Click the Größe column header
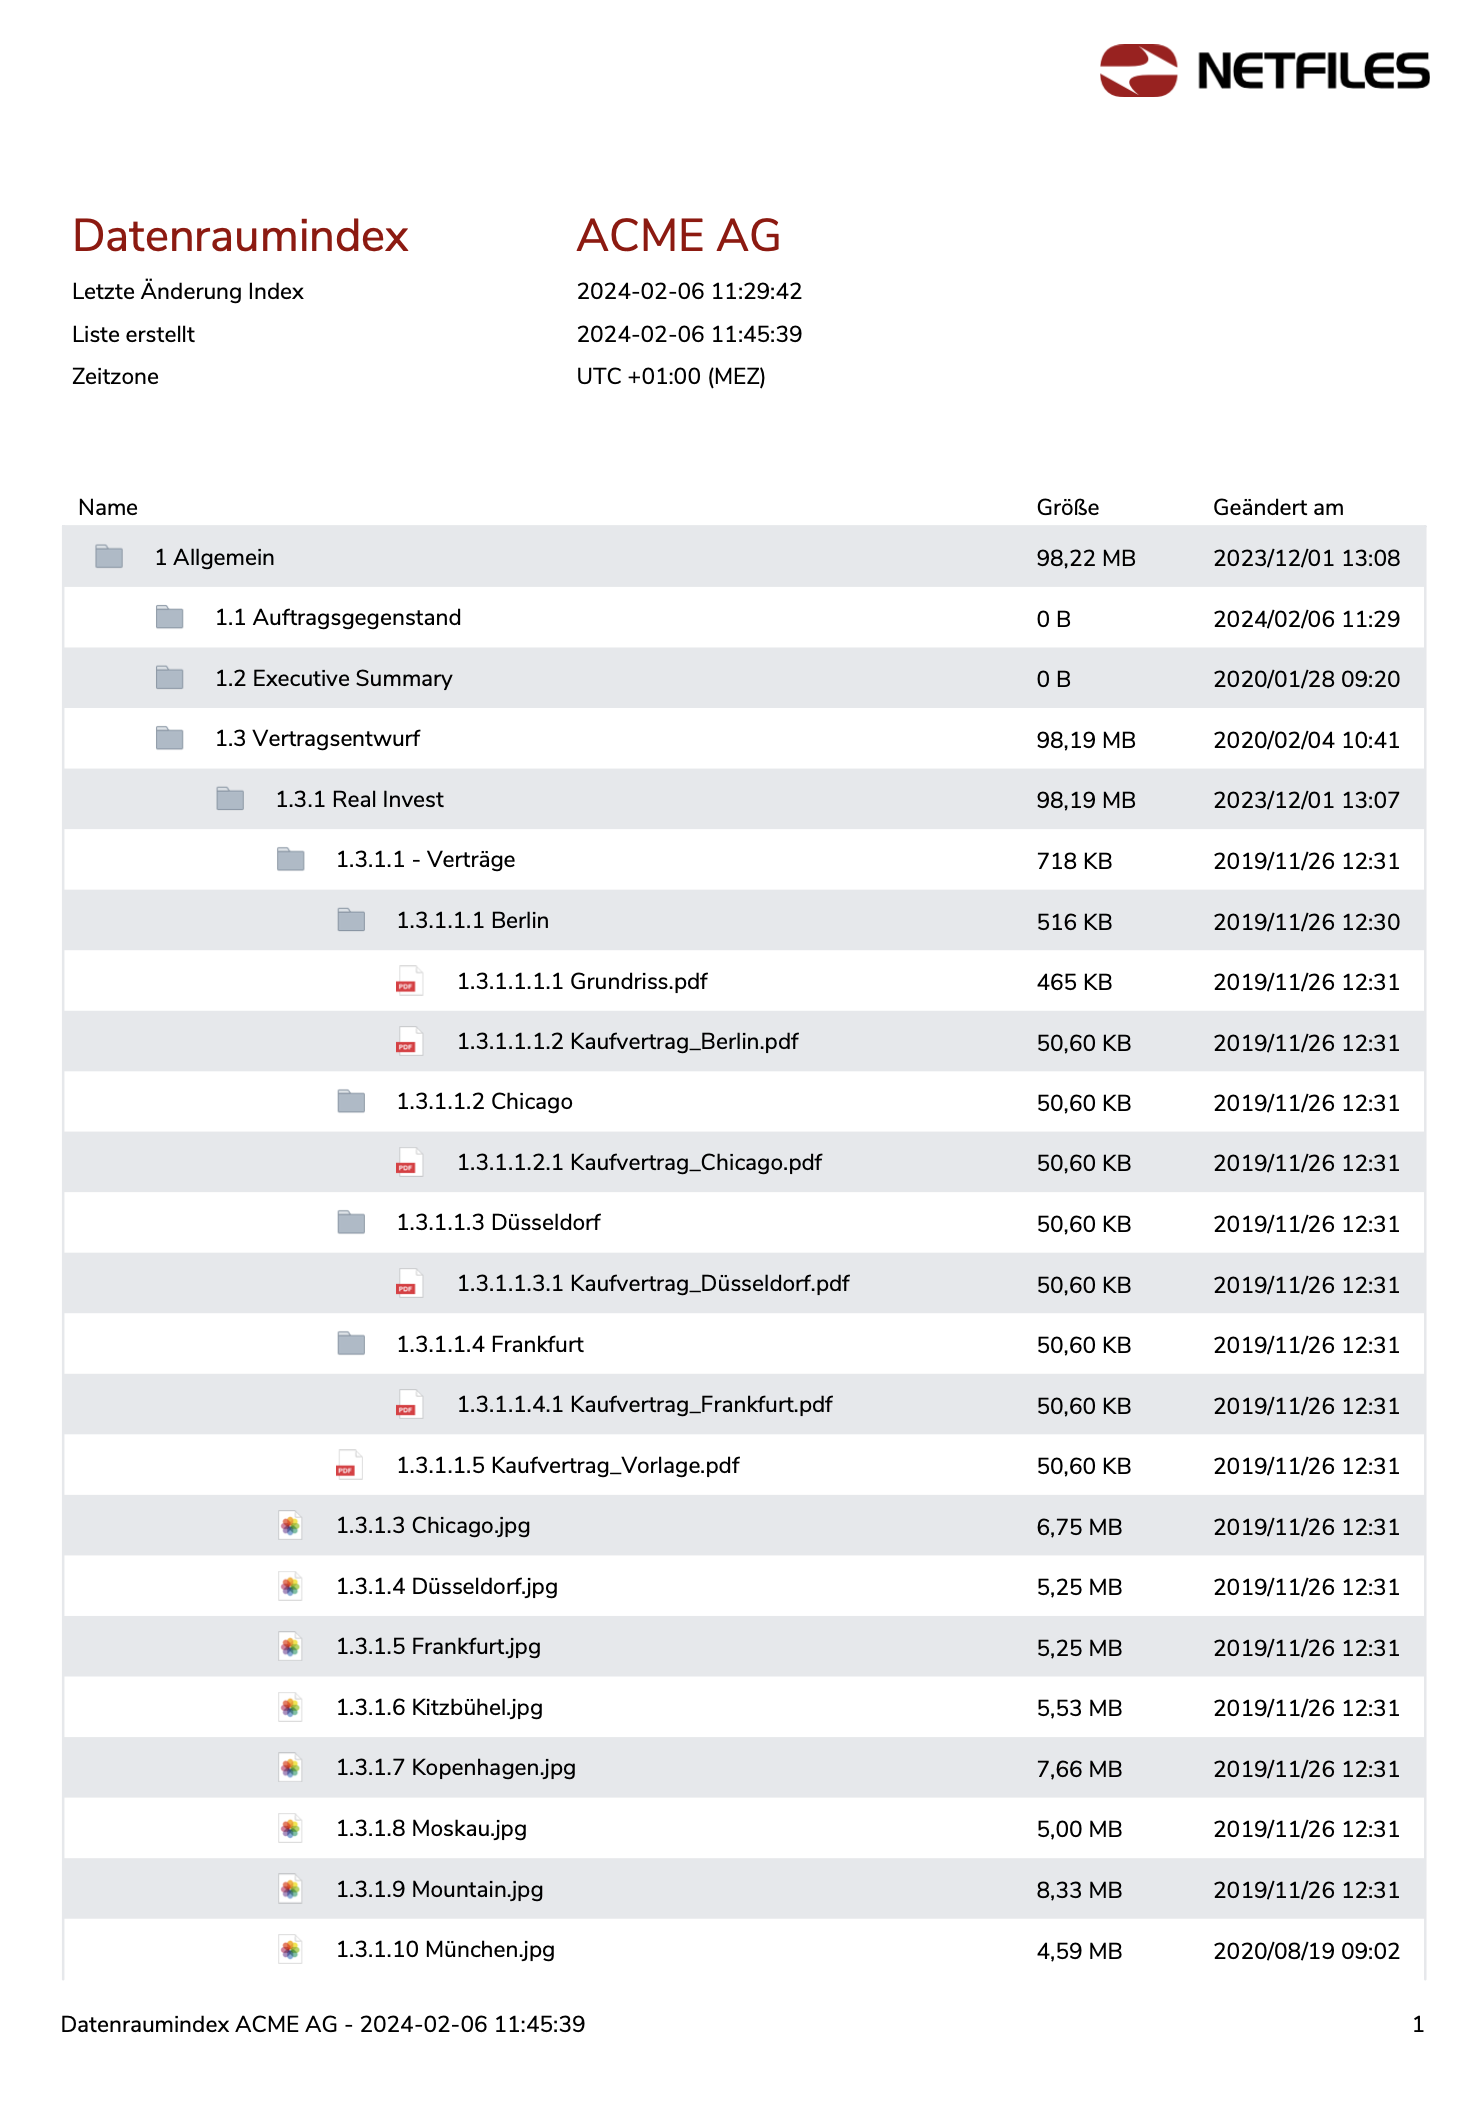The image size is (1480, 2102). 1067,507
